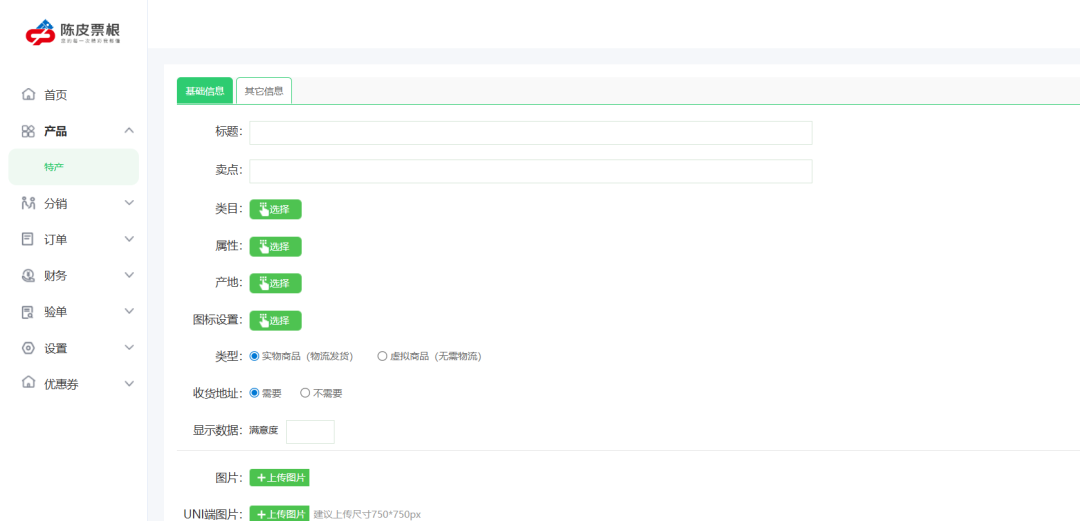Focus the 标题 input field

(530, 133)
